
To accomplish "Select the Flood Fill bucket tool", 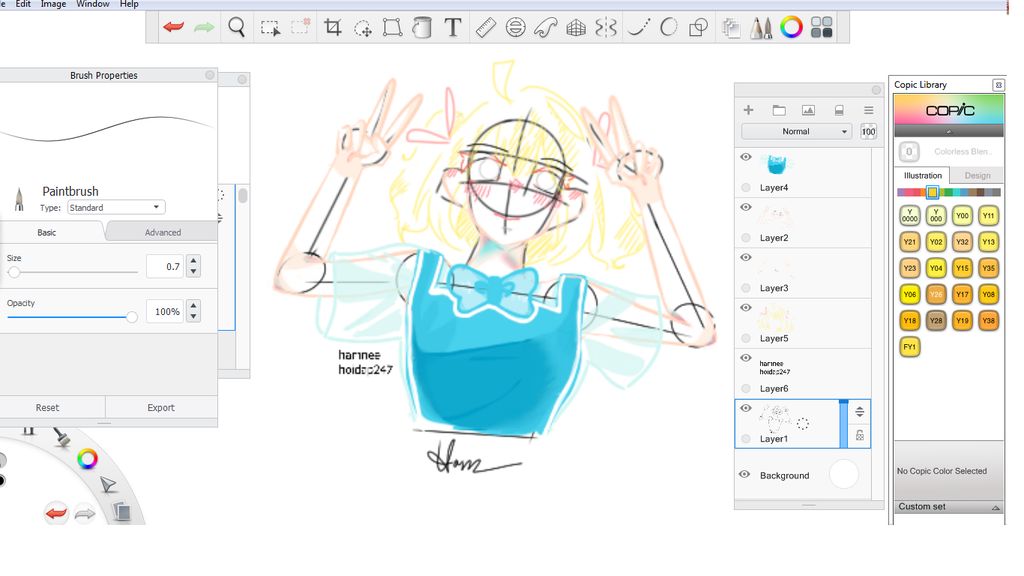I will [x=422, y=27].
